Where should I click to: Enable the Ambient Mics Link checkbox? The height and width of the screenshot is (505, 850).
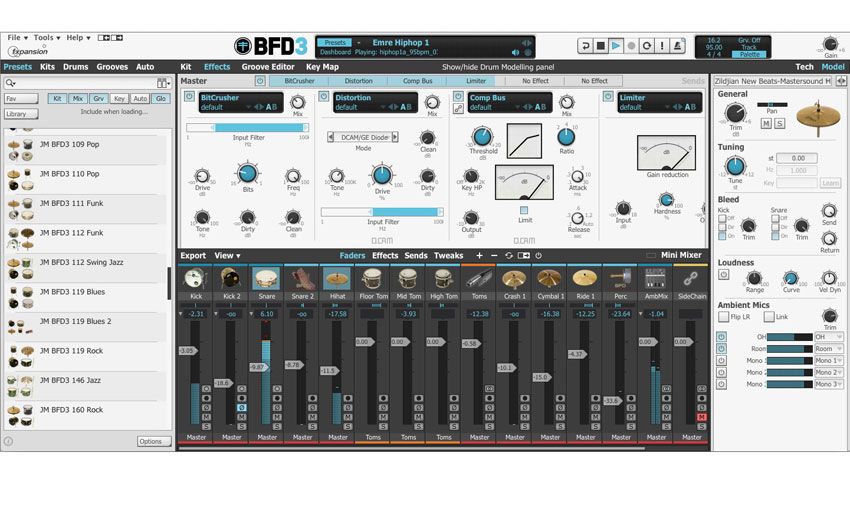(769, 317)
